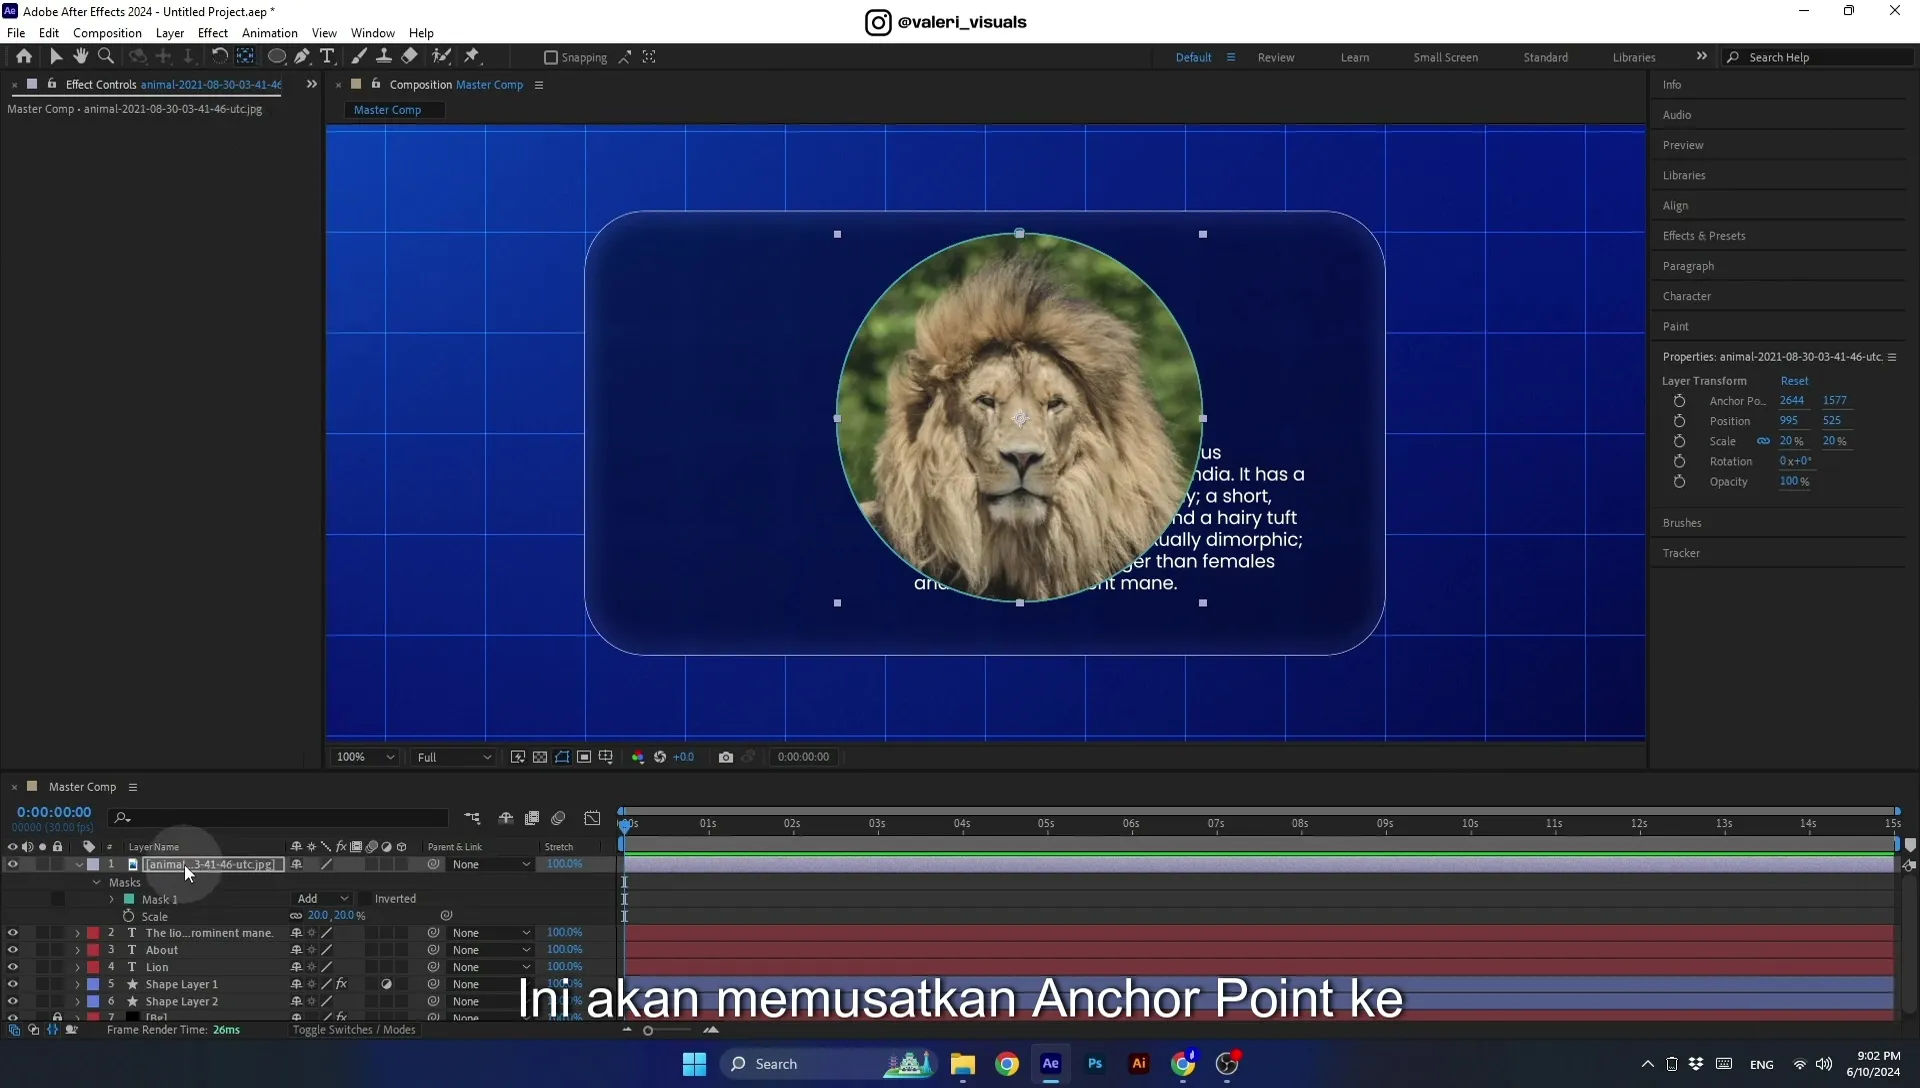Open the 100% magnification dropdown
Image resolution: width=1920 pixels, height=1088 pixels.
[x=365, y=757]
